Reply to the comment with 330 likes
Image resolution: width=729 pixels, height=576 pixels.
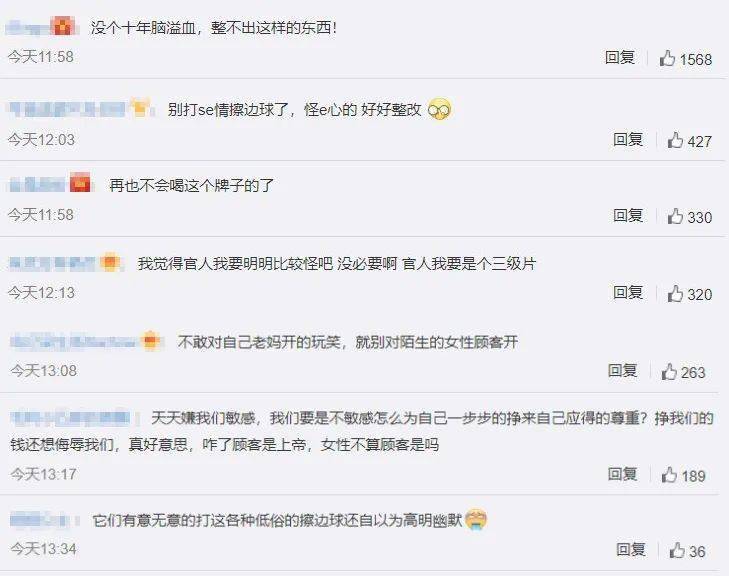click(628, 215)
